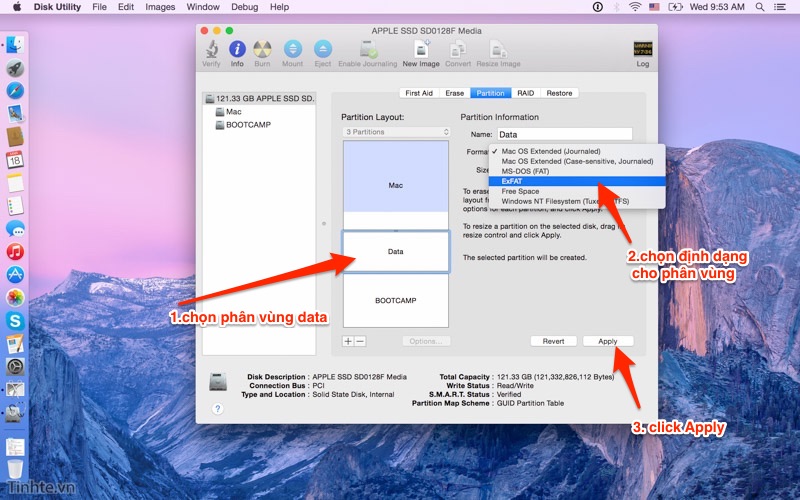800x500 pixels.
Task: Open Reminders from the Dock
Action: pyautogui.click(x=15, y=206)
